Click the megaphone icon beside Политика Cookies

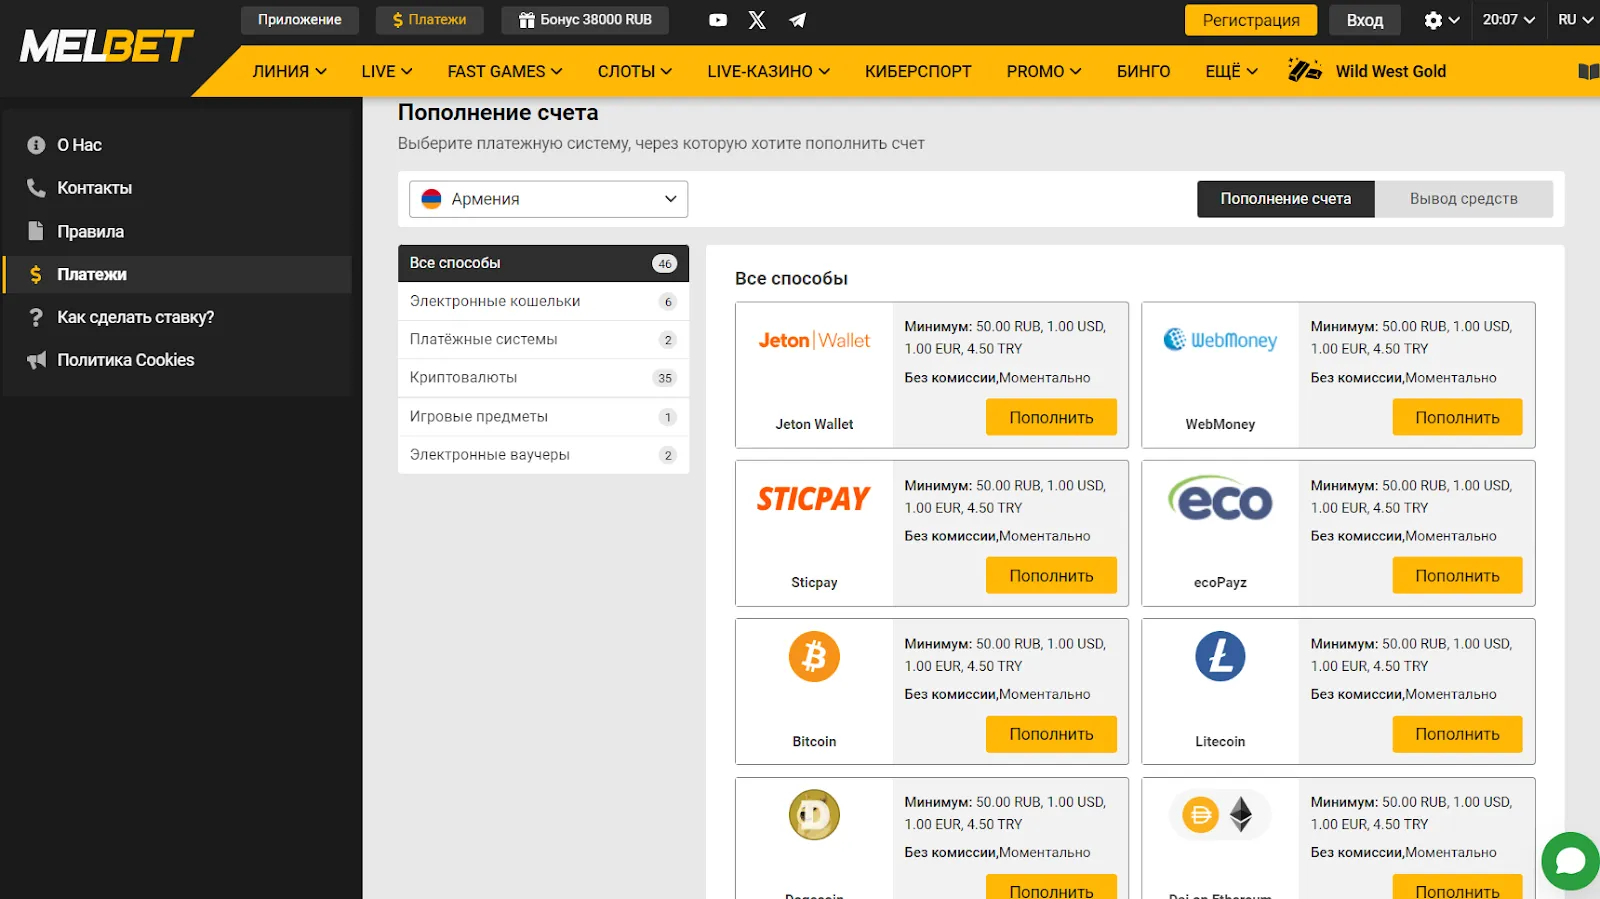(36, 360)
